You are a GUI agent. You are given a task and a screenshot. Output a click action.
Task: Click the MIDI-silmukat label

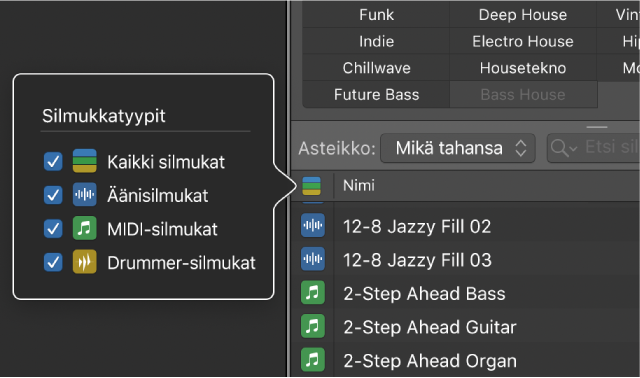point(162,229)
